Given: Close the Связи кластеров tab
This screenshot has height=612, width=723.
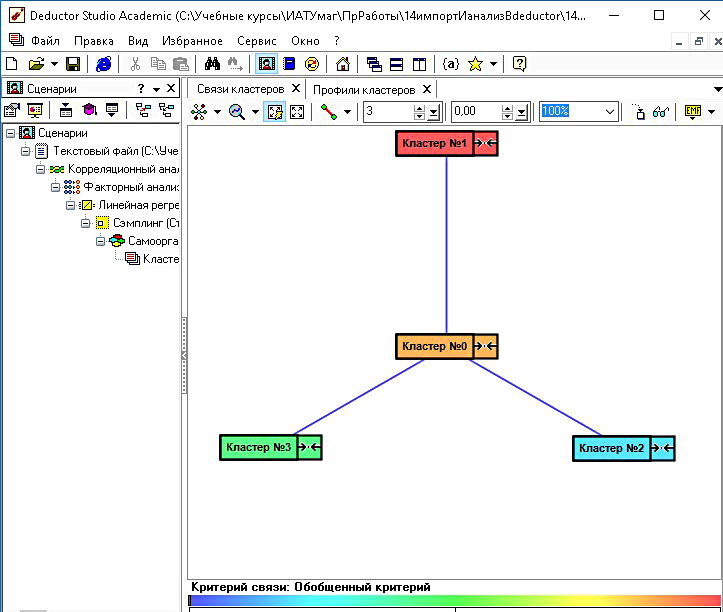Looking at the screenshot, I should click(296, 88).
